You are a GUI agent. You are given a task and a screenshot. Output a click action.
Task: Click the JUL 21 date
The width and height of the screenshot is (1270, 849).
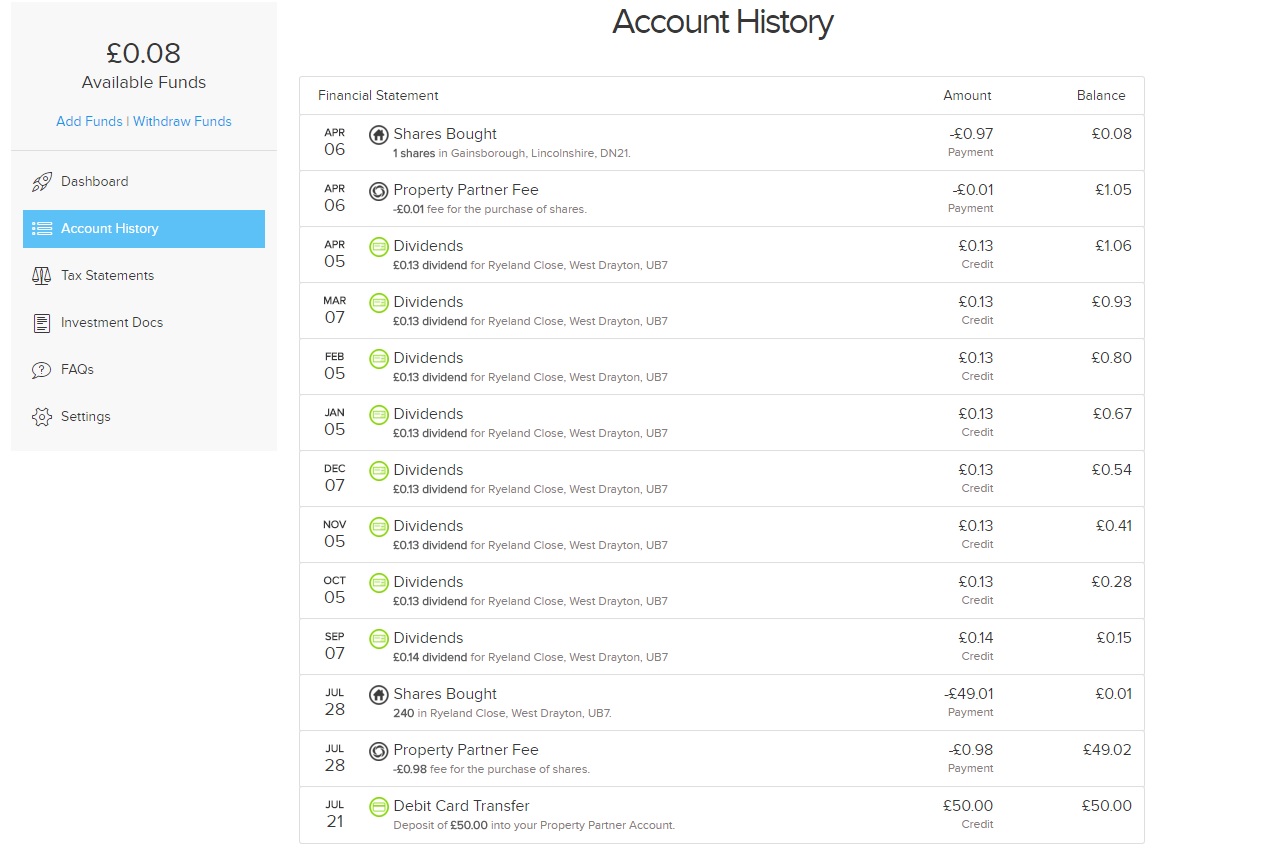pos(334,814)
